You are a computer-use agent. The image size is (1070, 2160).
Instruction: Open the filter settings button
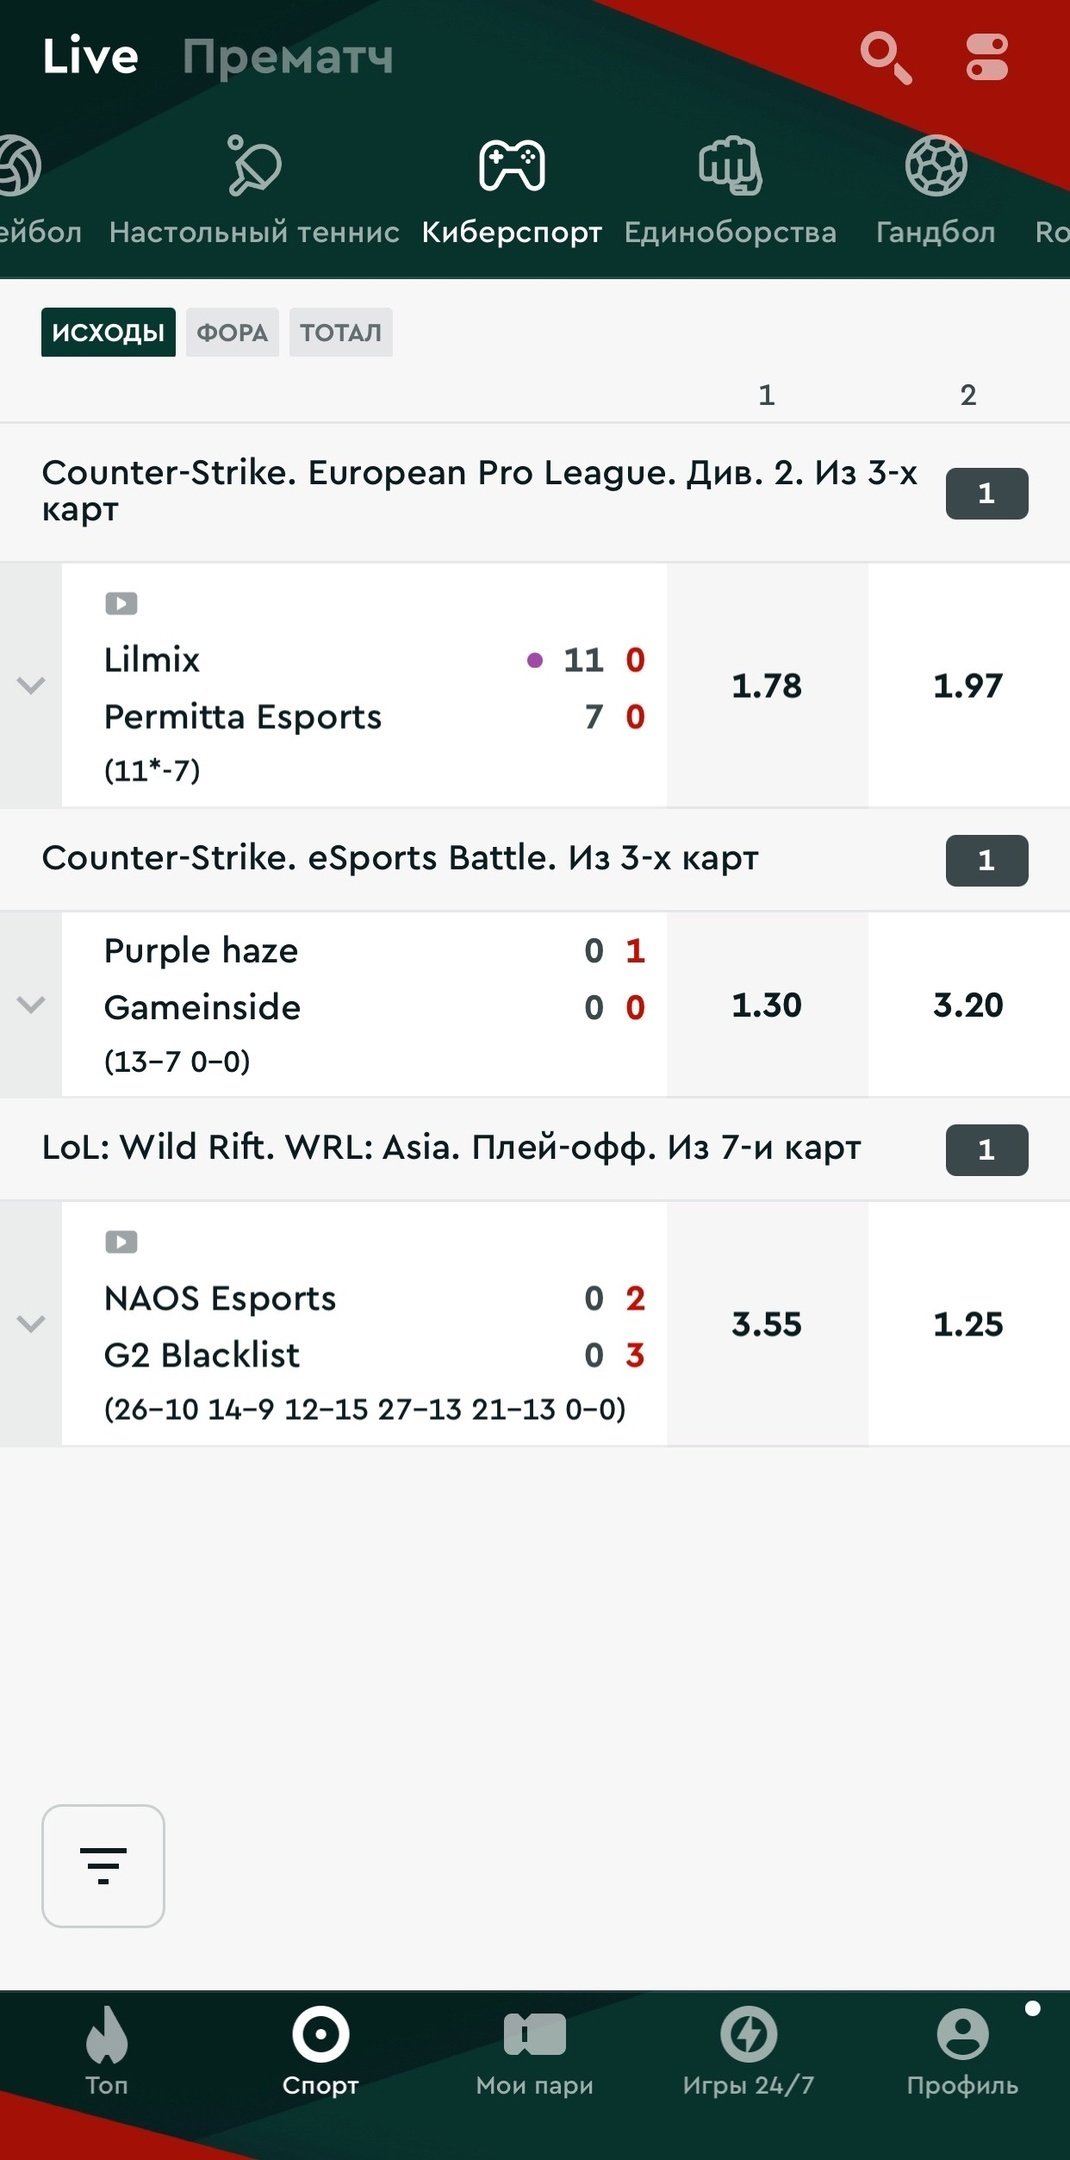(103, 1866)
